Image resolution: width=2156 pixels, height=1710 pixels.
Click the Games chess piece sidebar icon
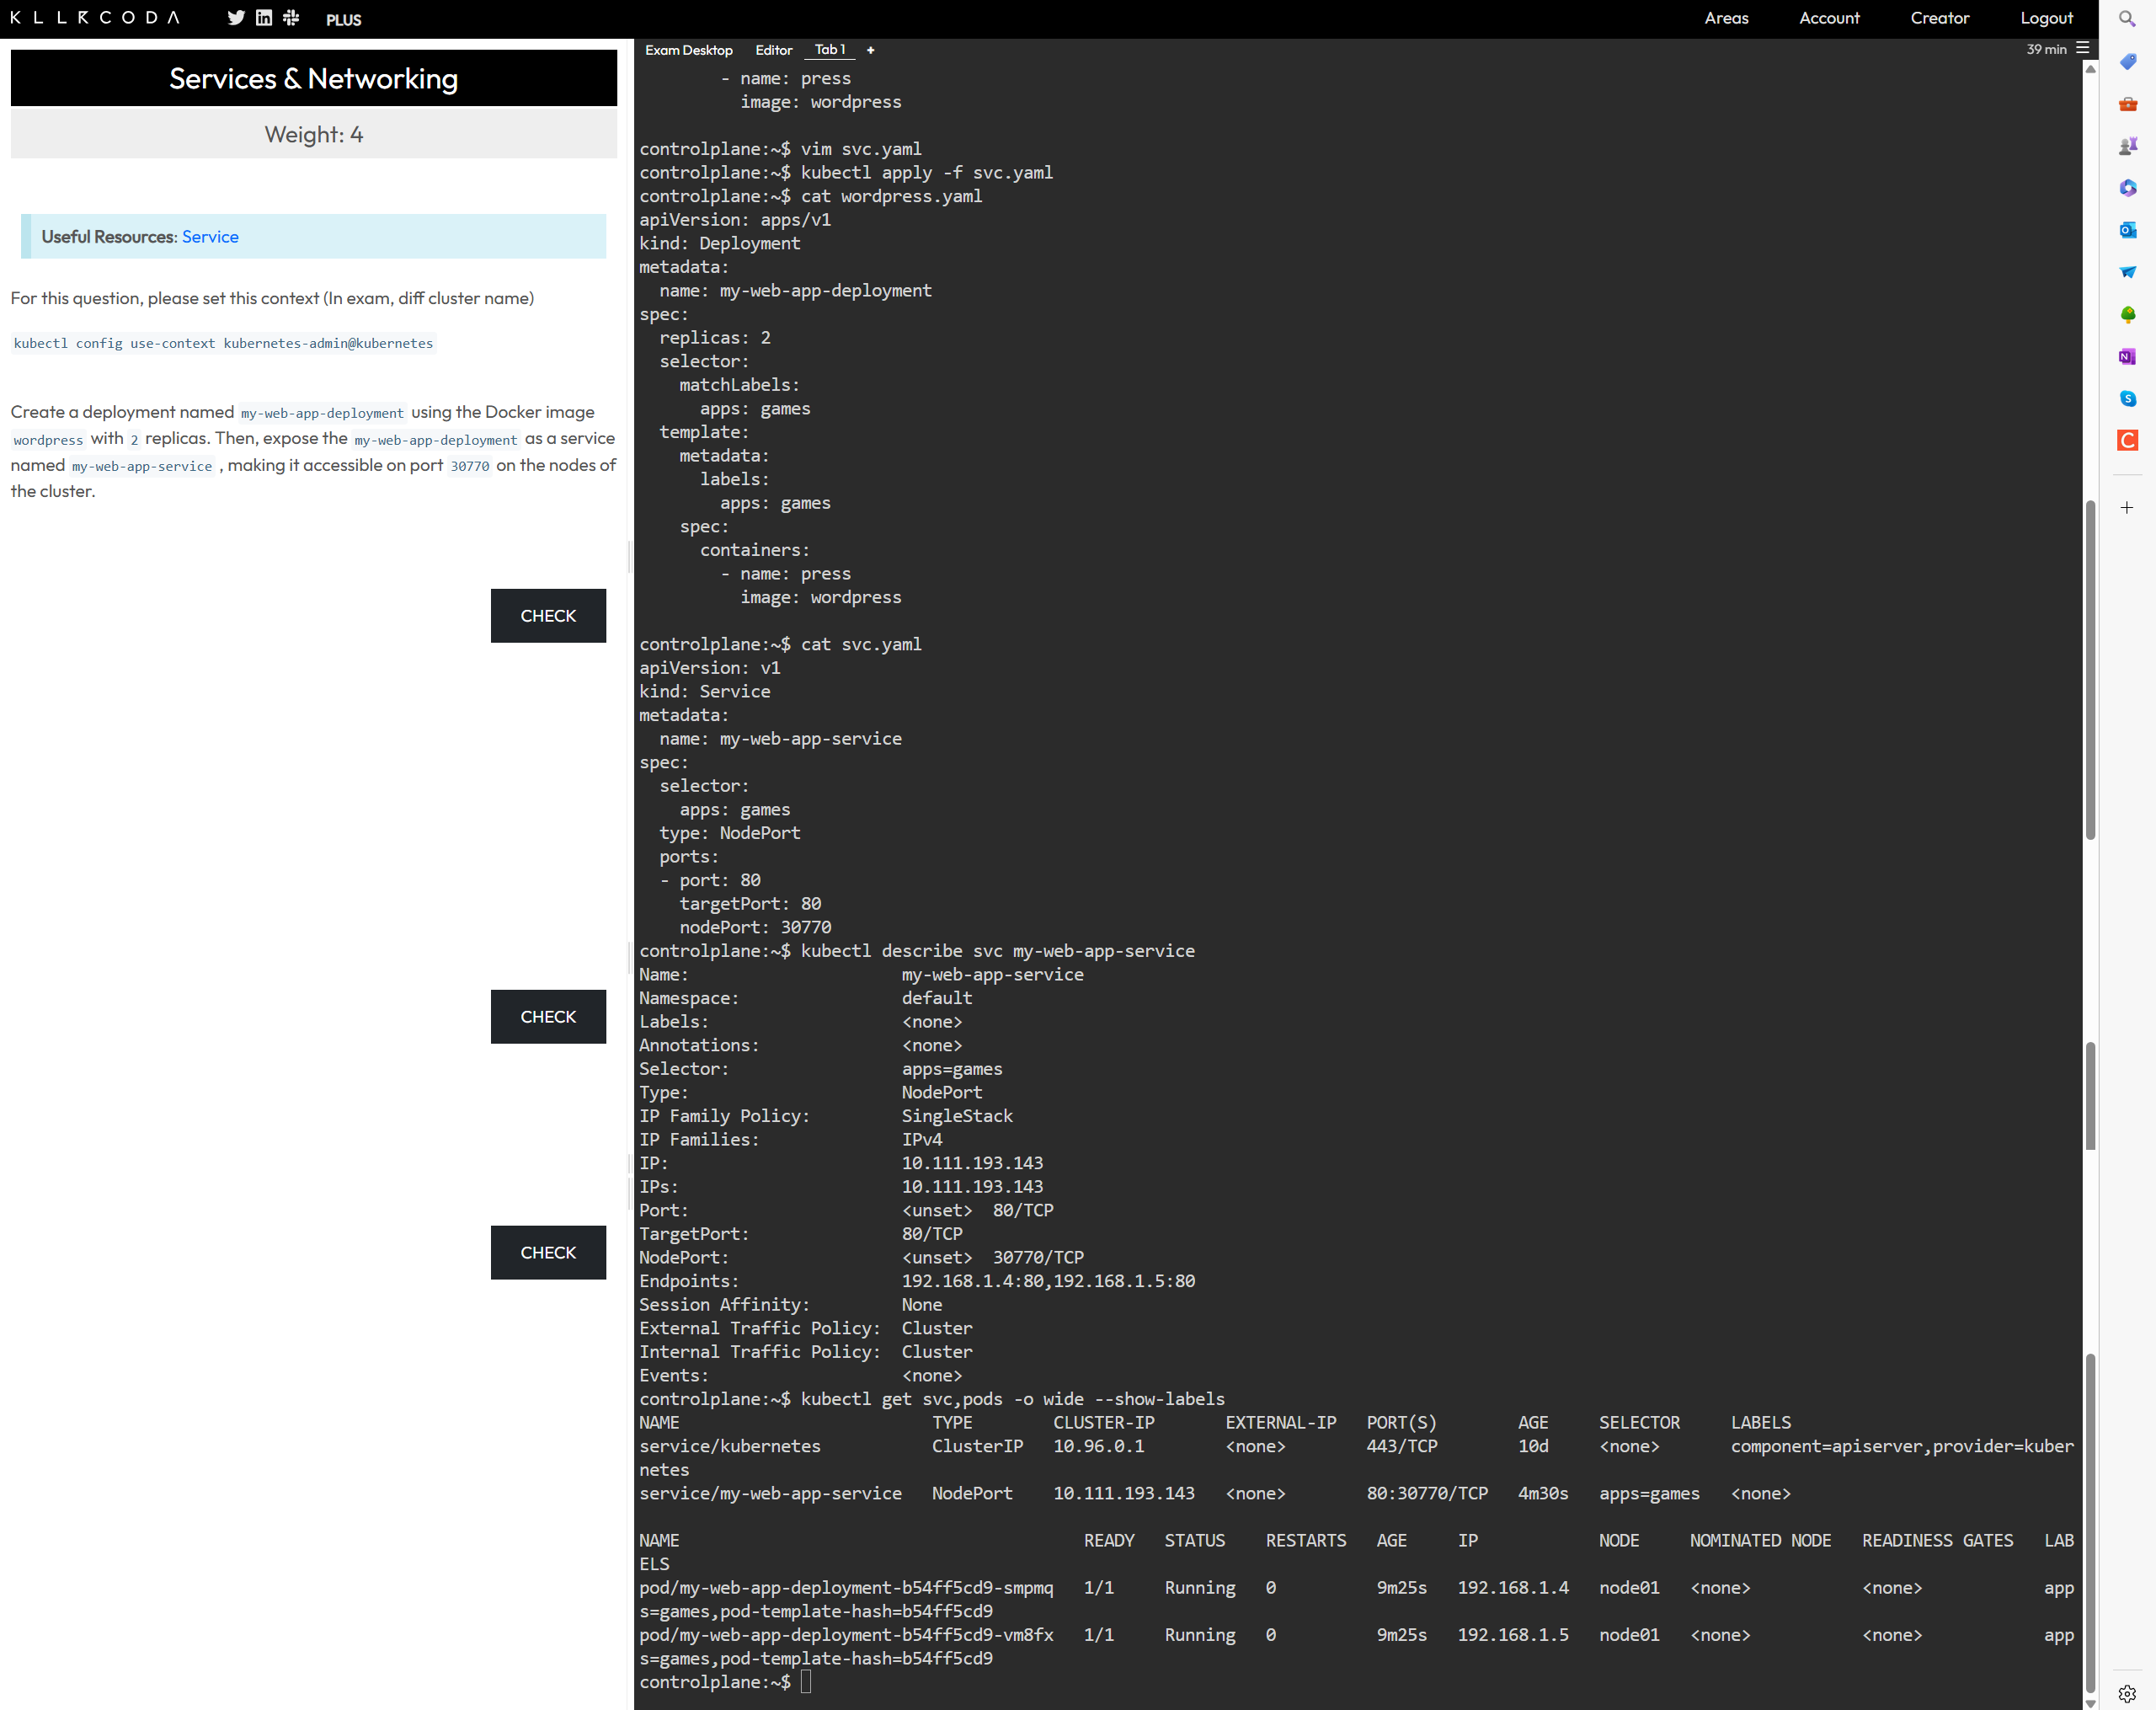click(2127, 146)
